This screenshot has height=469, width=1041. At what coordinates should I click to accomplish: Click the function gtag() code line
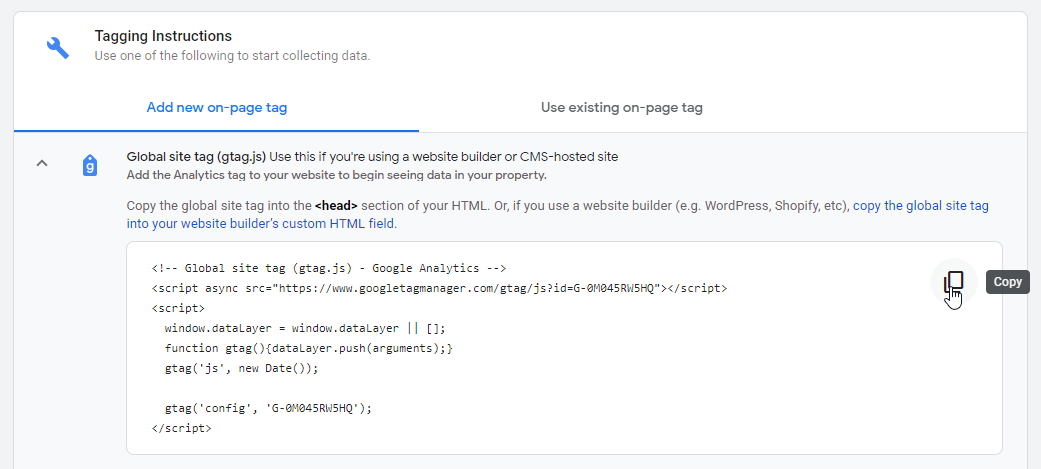tap(309, 348)
